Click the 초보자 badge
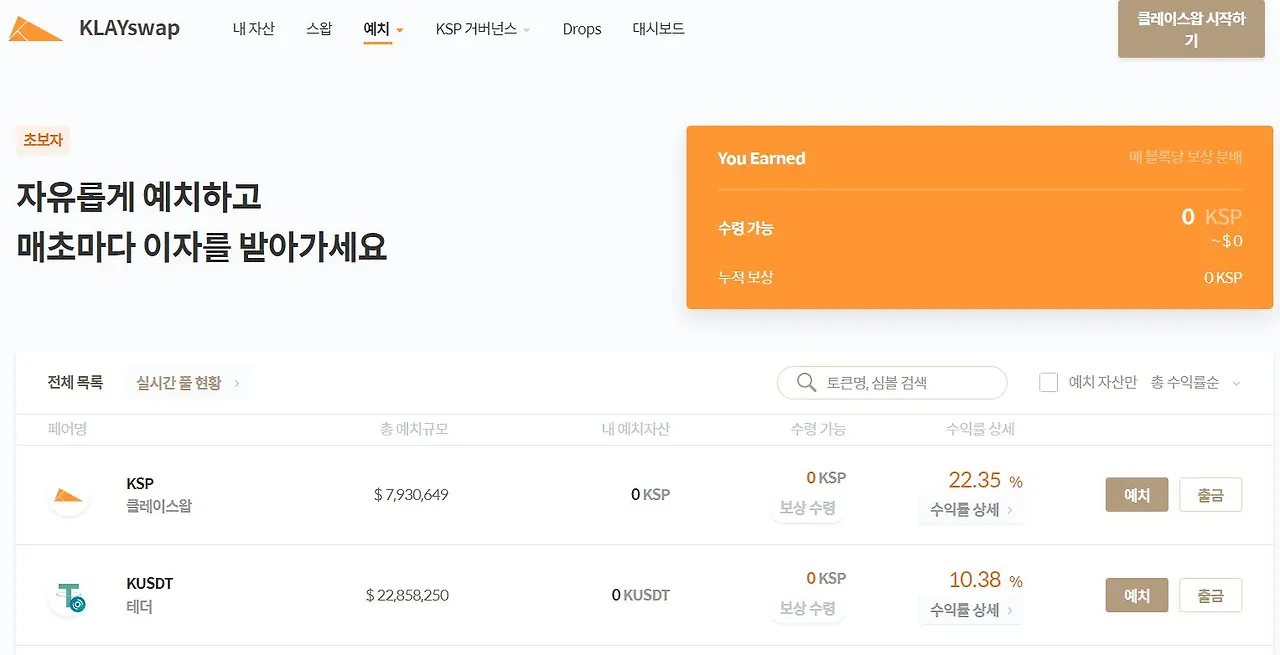Screen dimensions: 1280x655 [43, 140]
